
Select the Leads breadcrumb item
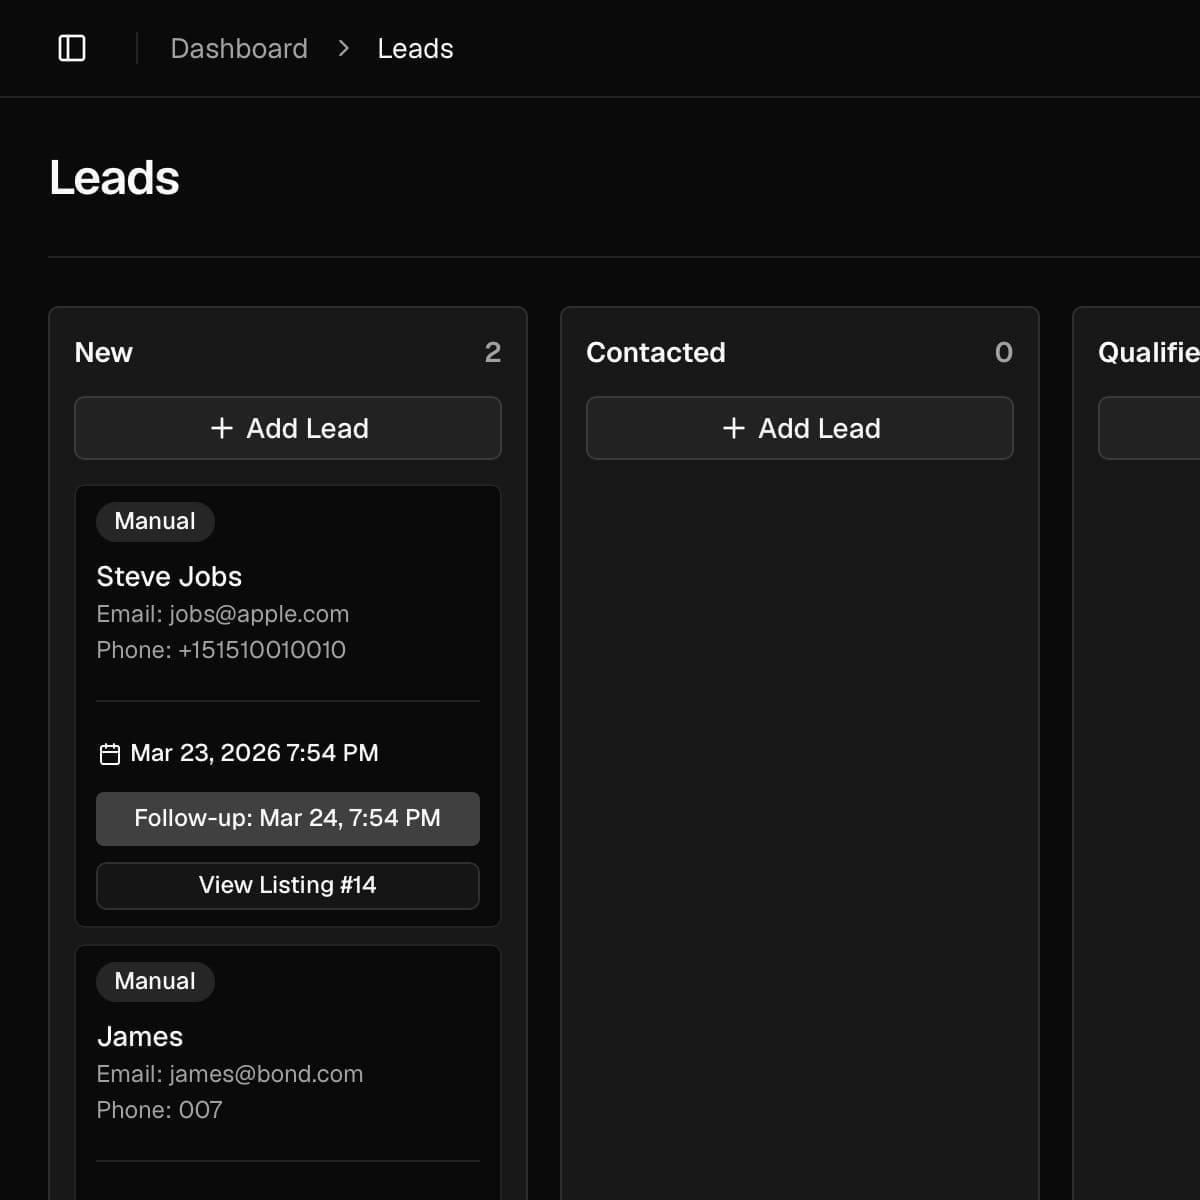point(415,48)
